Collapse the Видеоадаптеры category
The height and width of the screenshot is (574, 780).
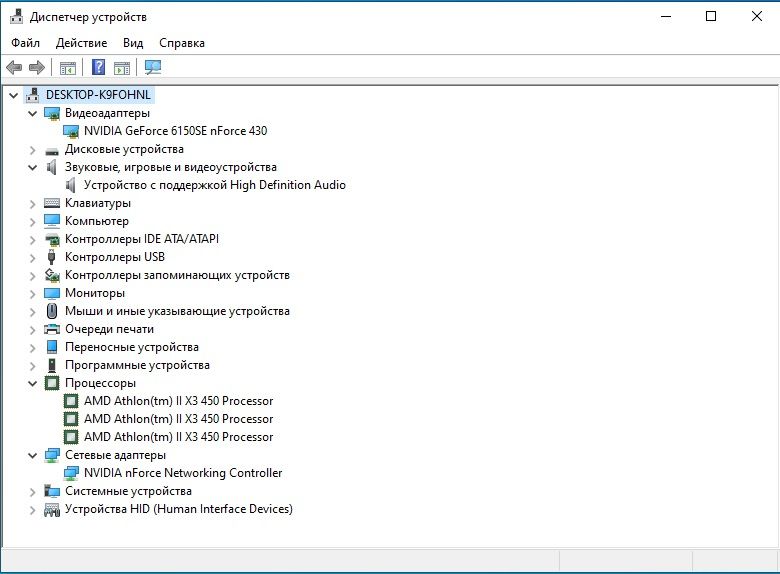click(x=32, y=113)
